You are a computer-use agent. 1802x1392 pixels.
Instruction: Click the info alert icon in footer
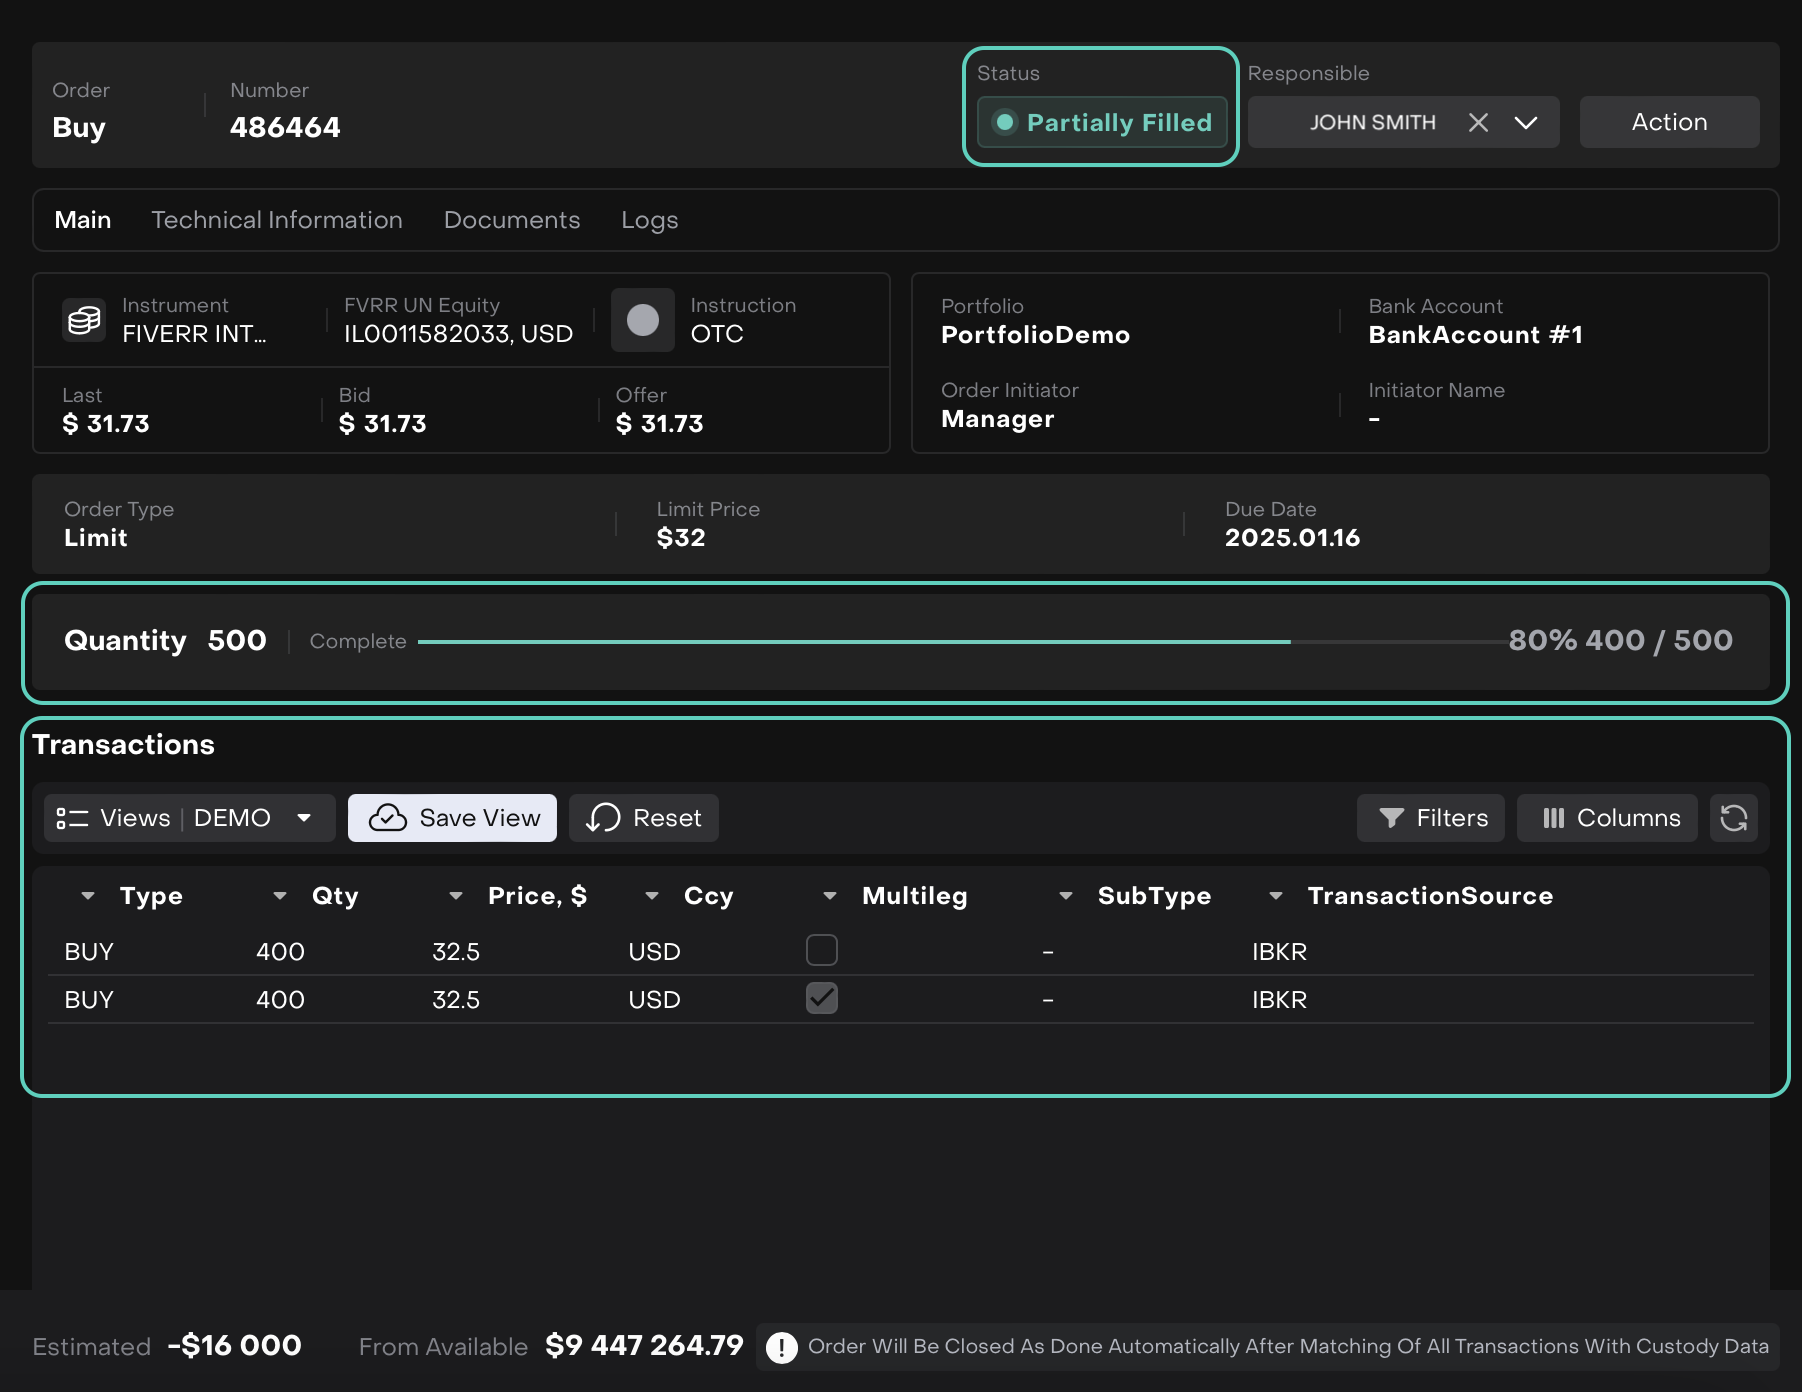(x=781, y=1347)
